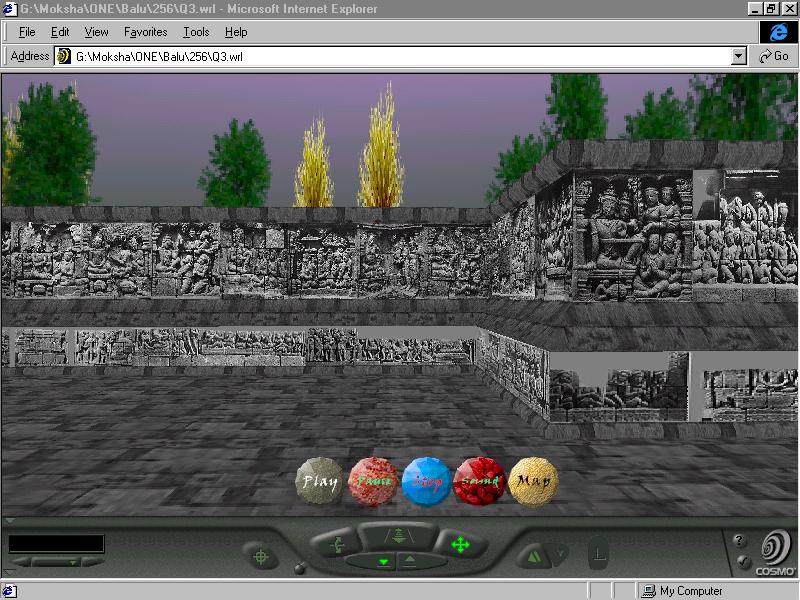Open the Favorites menu
This screenshot has height=600, width=800.
pyautogui.click(x=145, y=32)
